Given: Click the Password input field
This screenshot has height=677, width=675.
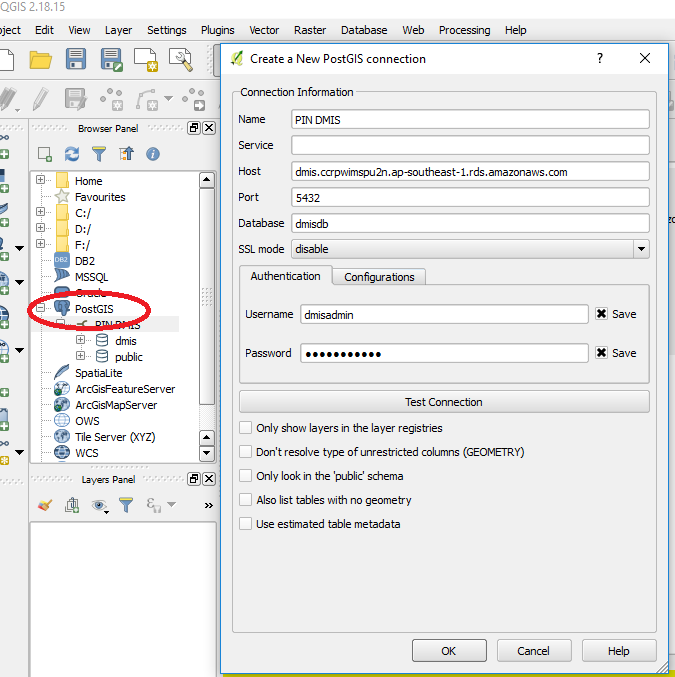Looking at the screenshot, I should 444,353.
